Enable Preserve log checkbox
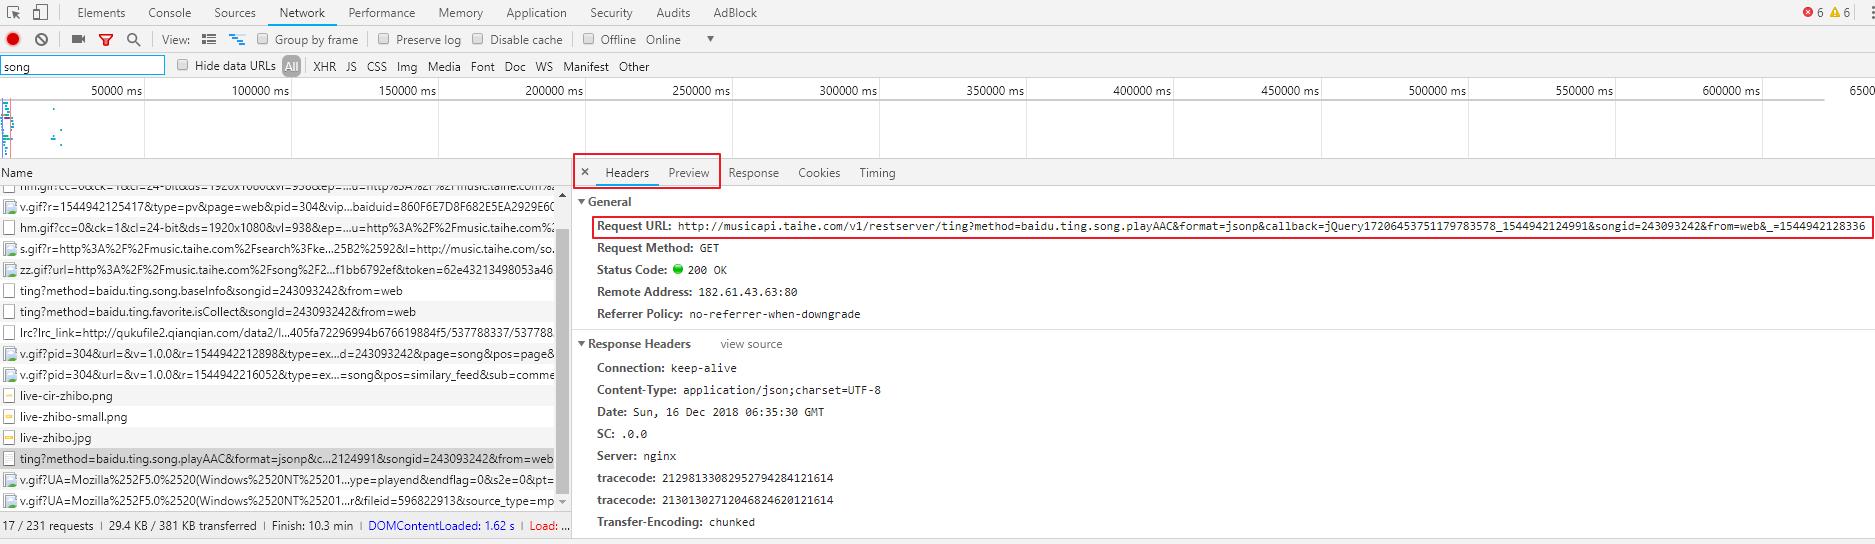 383,39
